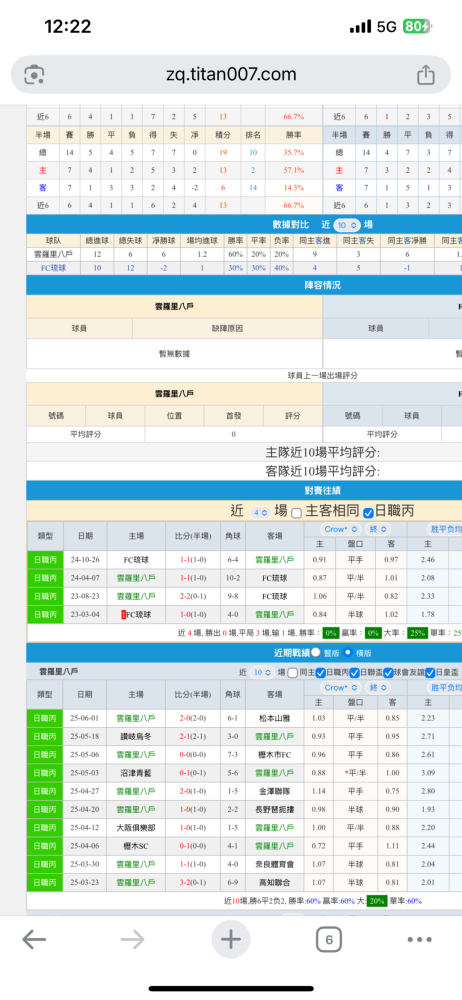Open 奈良體育會 team link
Viewport: 462px width, 1000px height.
pyautogui.click(x=276, y=864)
